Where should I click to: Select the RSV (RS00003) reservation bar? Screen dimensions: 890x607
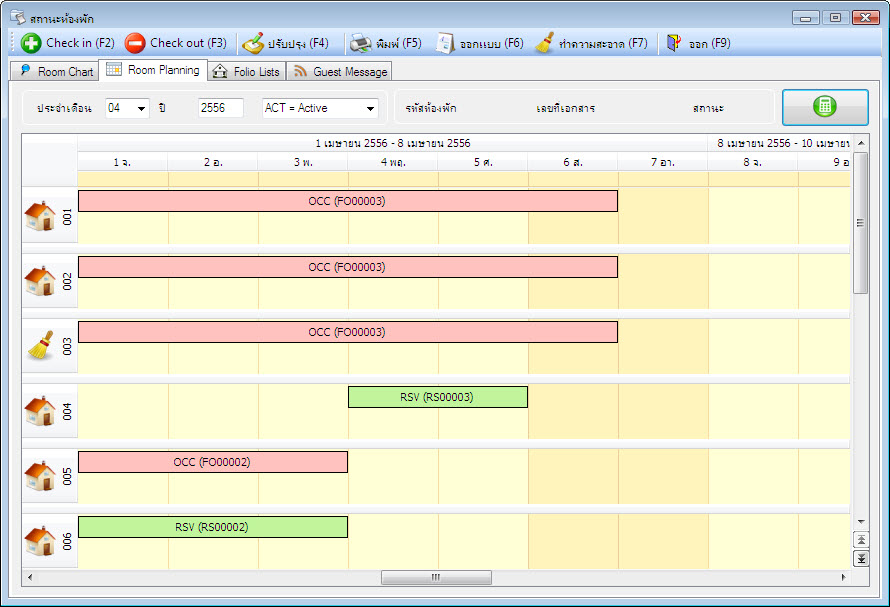click(x=438, y=397)
